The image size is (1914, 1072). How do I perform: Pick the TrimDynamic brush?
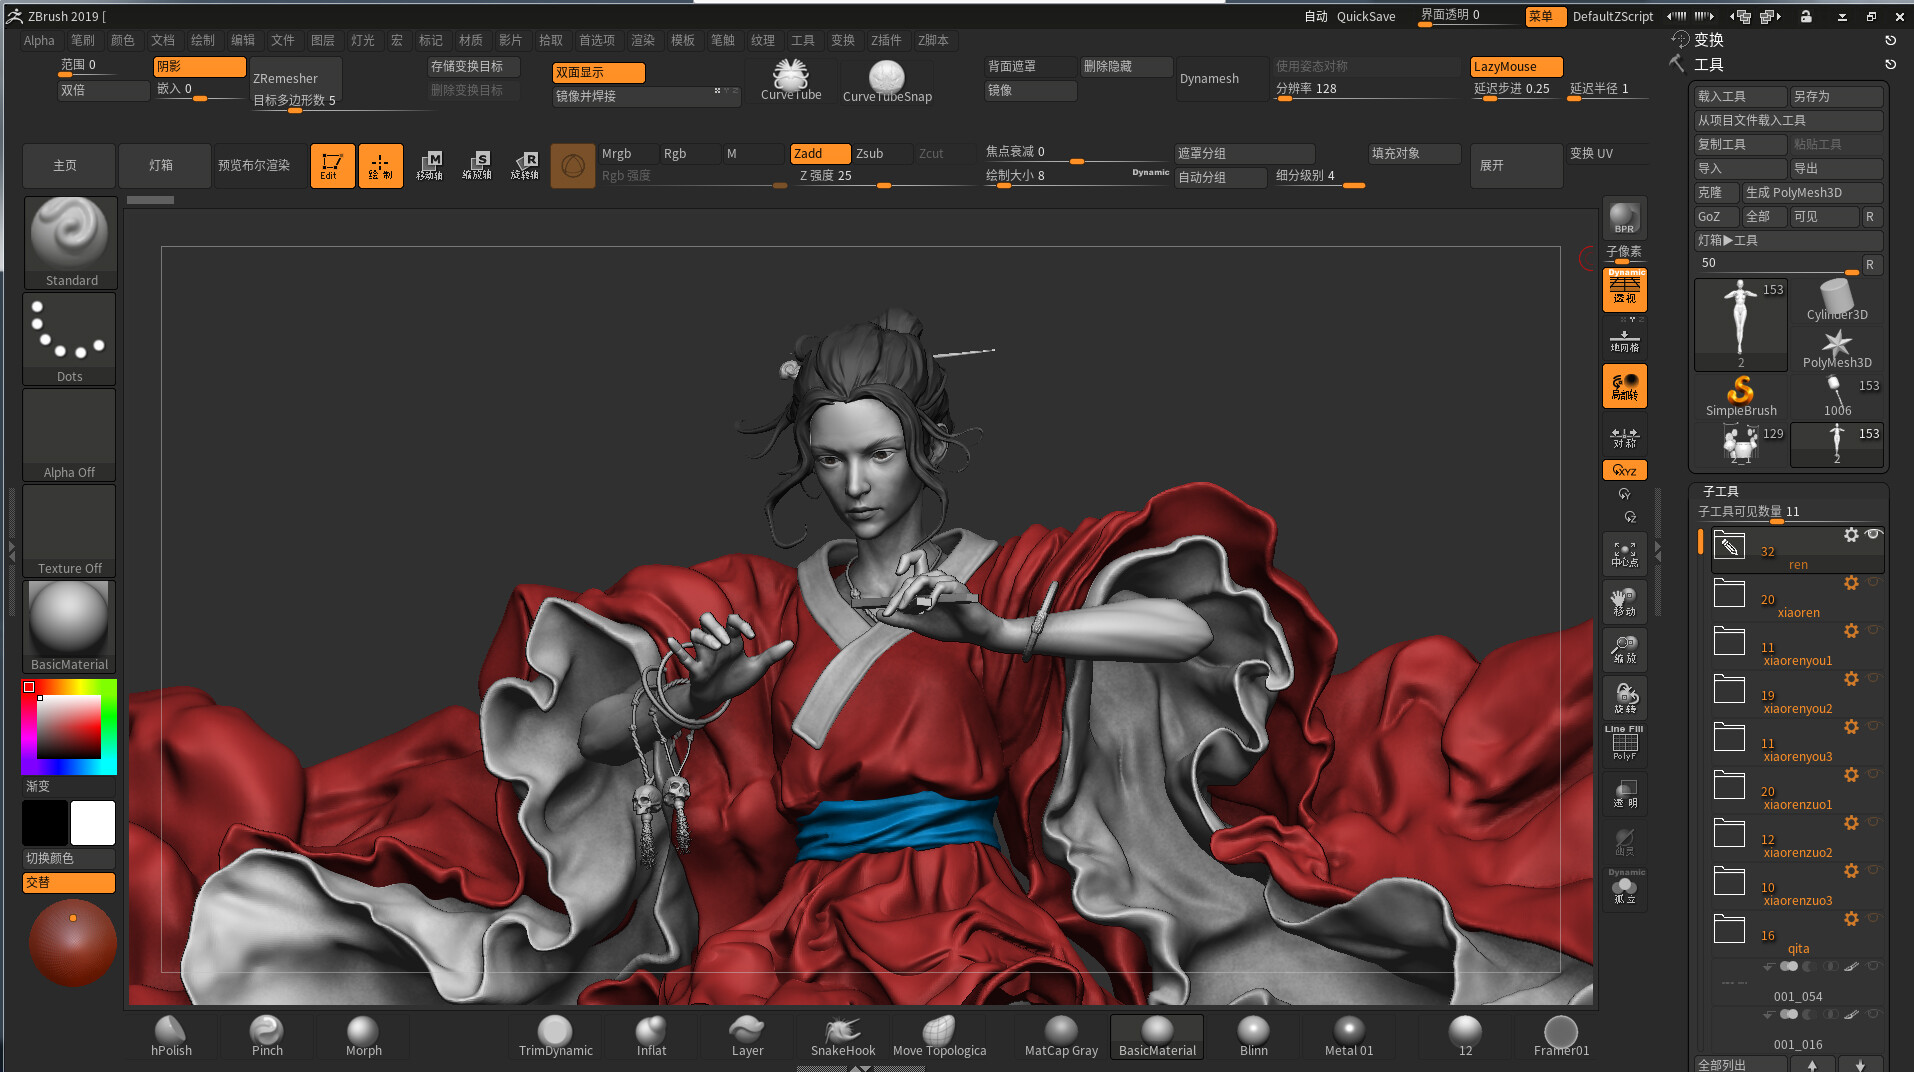coord(555,1036)
